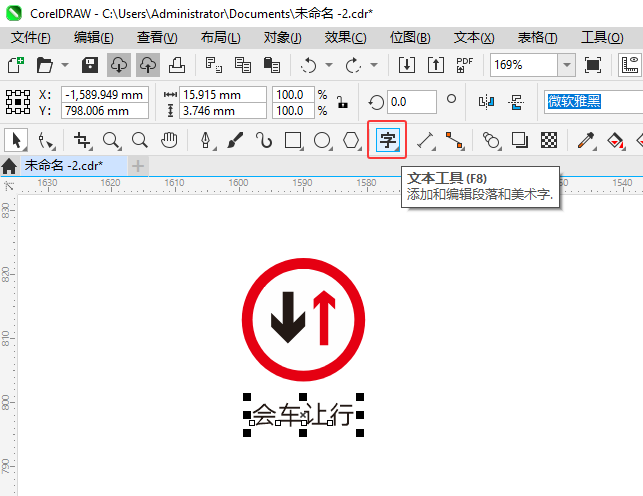The image size is (643, 496).
Task: Open the 效果(C) menu
Action: [345, 38]
